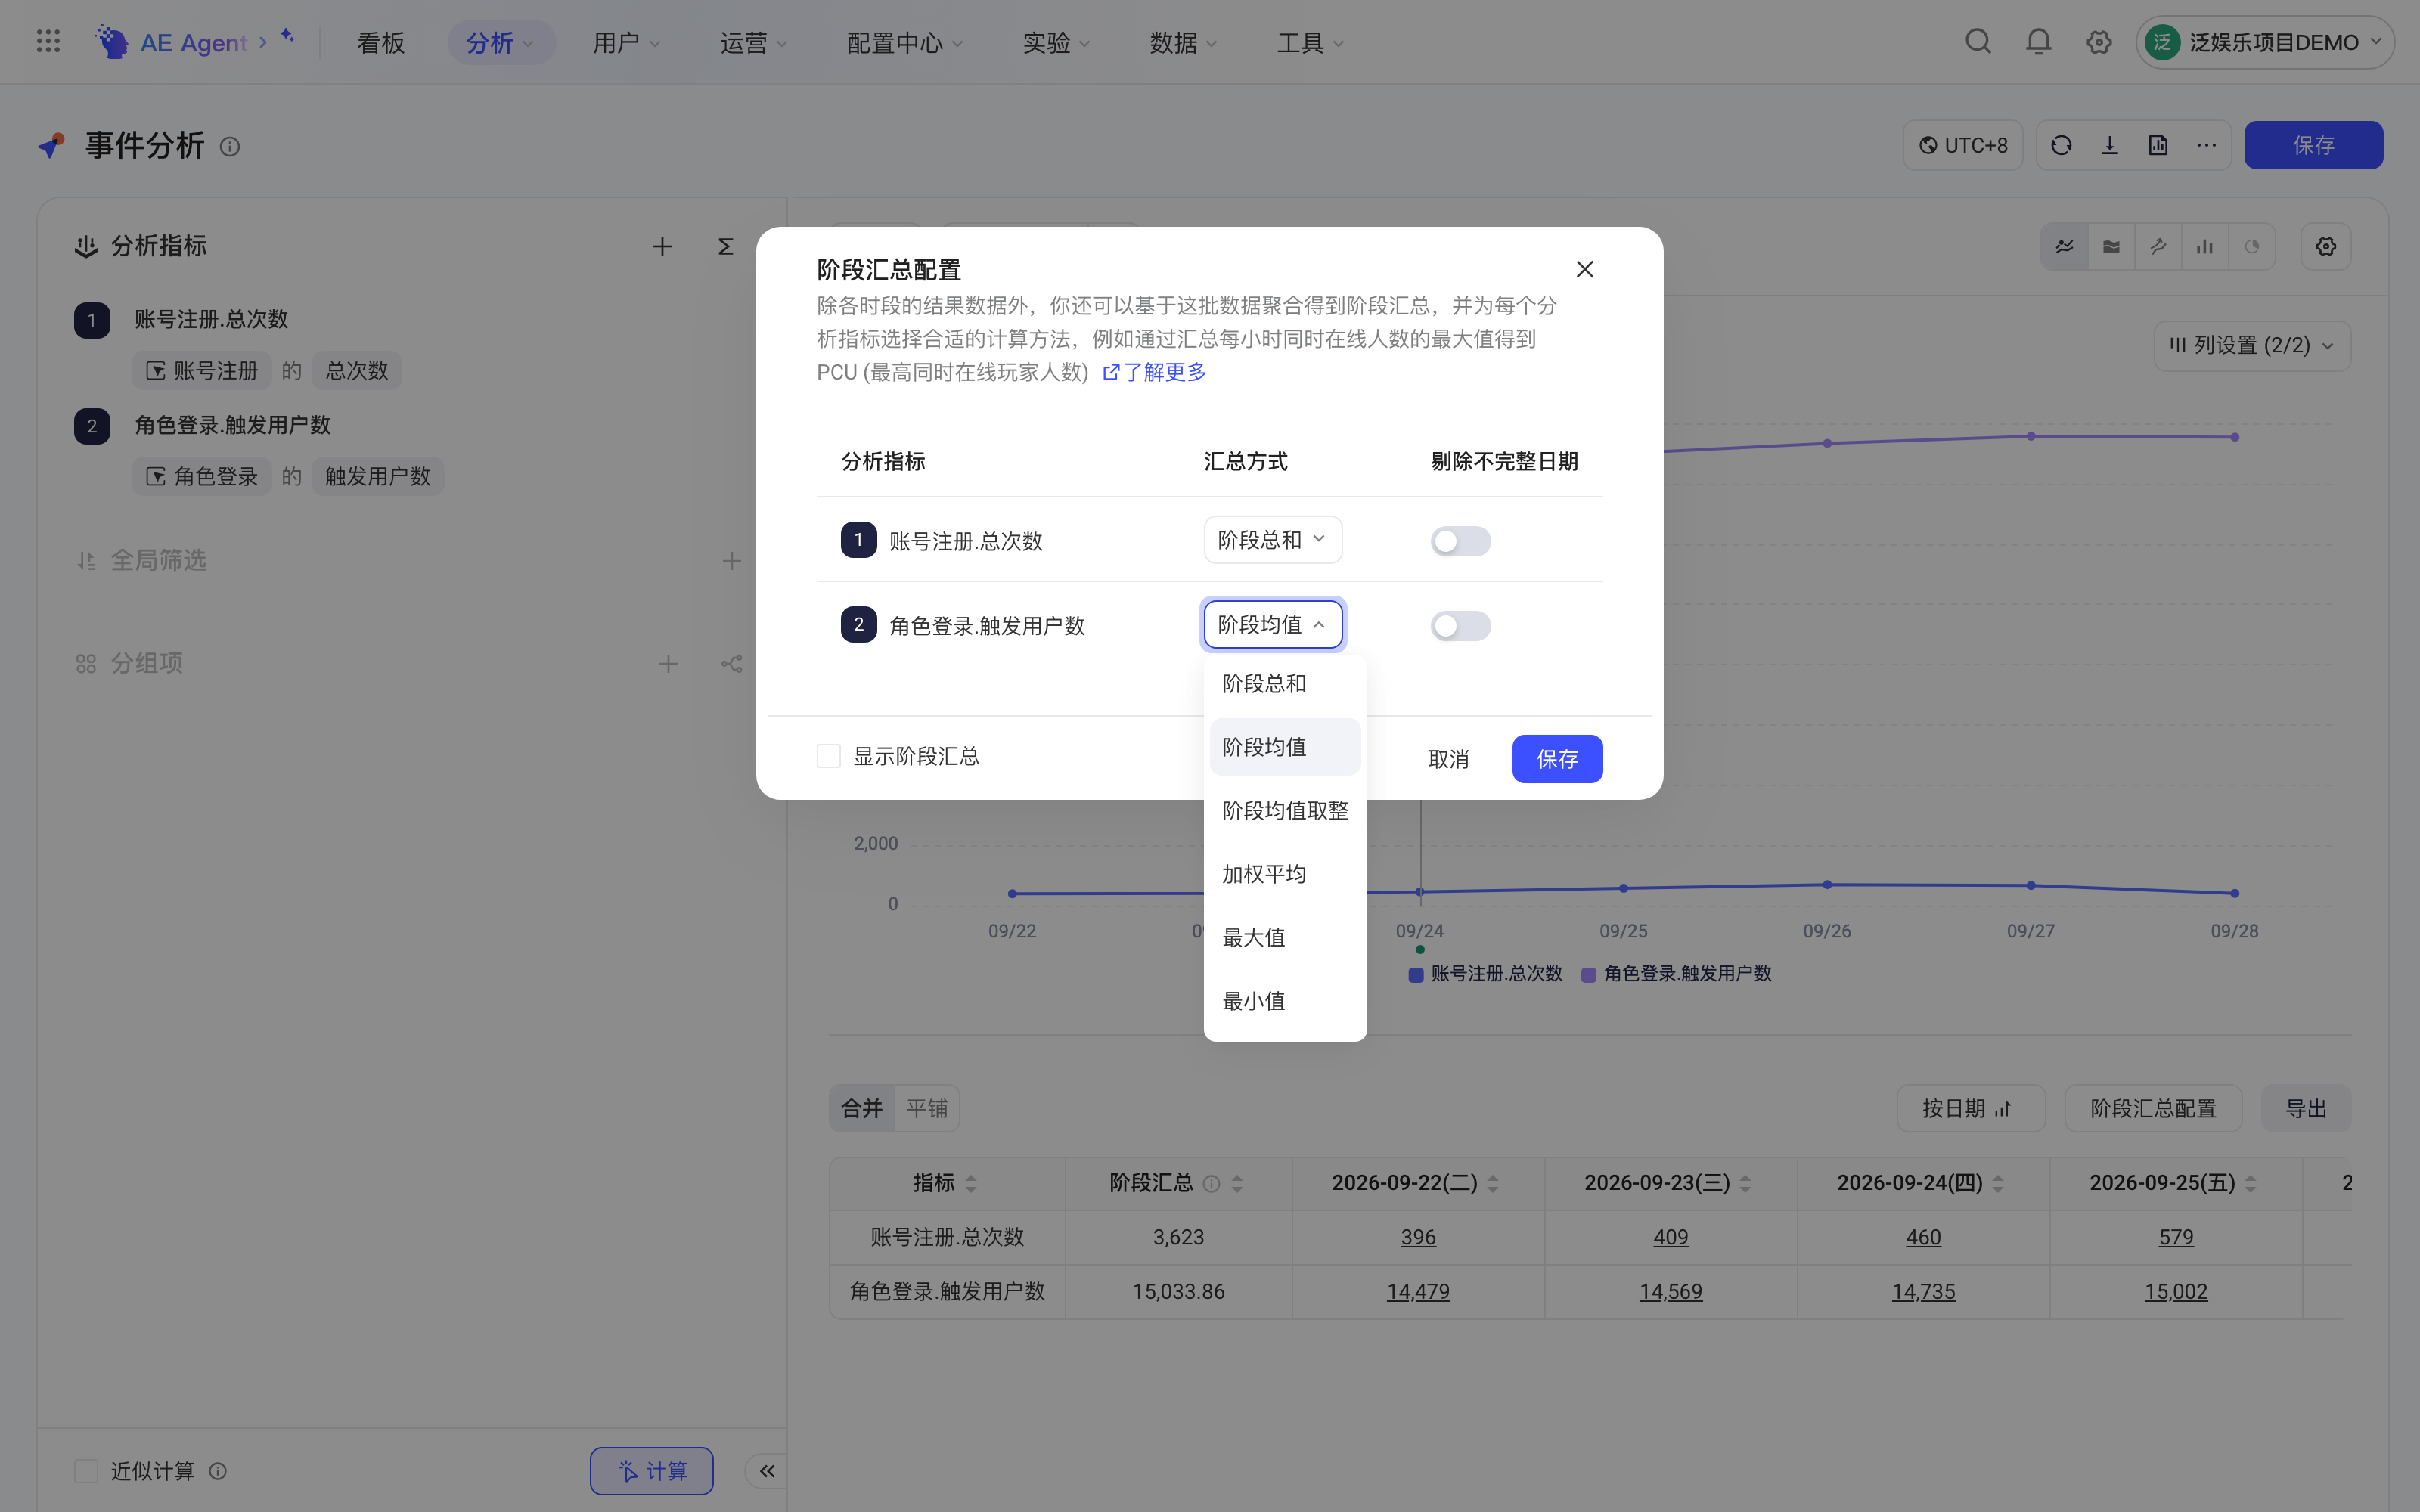
Task: Open the 列设置 (2/2) dropdown
Action: click(2251, 346)
